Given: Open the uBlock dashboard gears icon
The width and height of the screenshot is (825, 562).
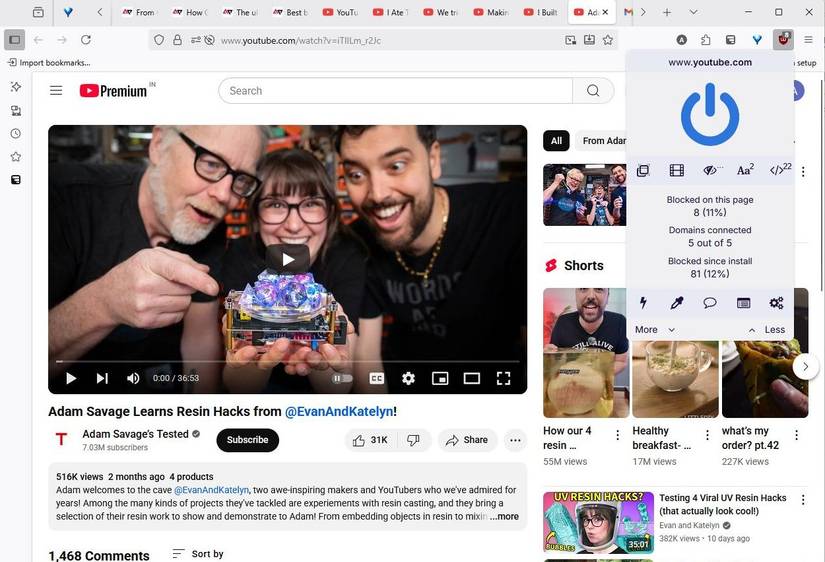Looking at the screenshot, I should (x=776, y=303).
